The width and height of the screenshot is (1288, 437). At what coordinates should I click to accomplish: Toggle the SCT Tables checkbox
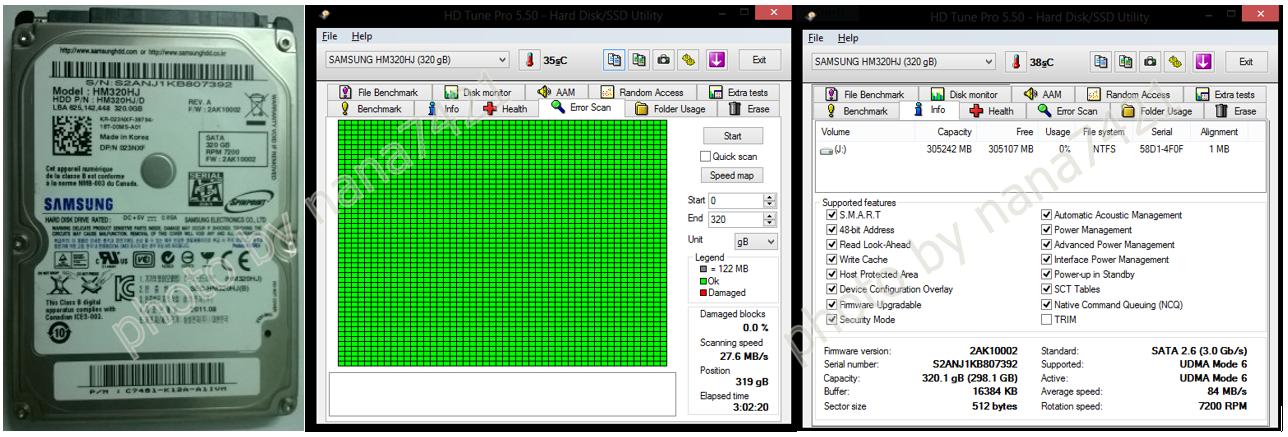click(1046, 290)
